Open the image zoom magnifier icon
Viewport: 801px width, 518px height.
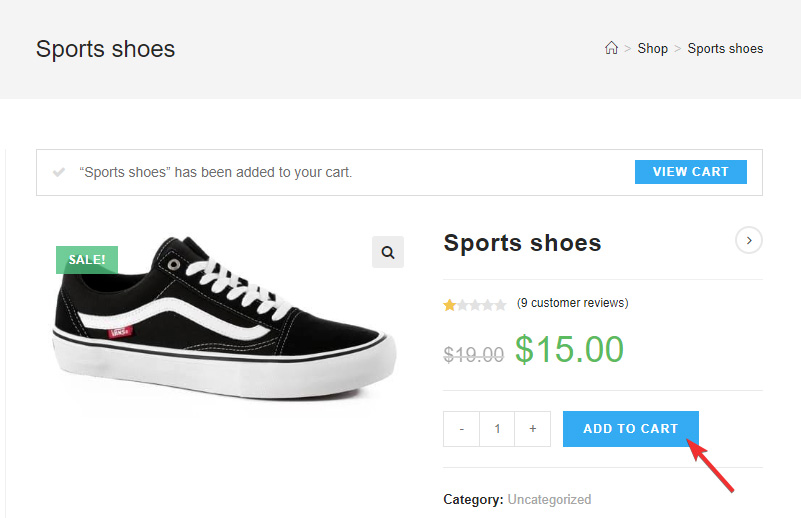point(388,252)
